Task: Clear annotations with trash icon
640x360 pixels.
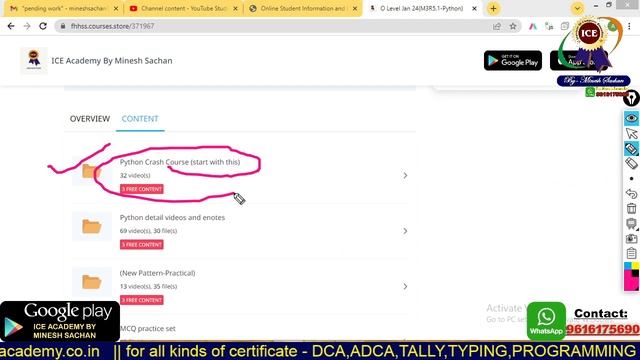Action: (631, 209)
